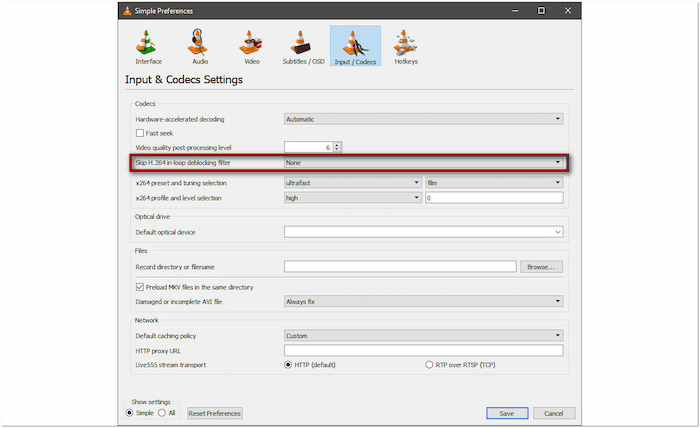The height and width of the screenshot is (428, 700).
Task: Open the Default caching policy dropdown
Action: coord(423,335)
